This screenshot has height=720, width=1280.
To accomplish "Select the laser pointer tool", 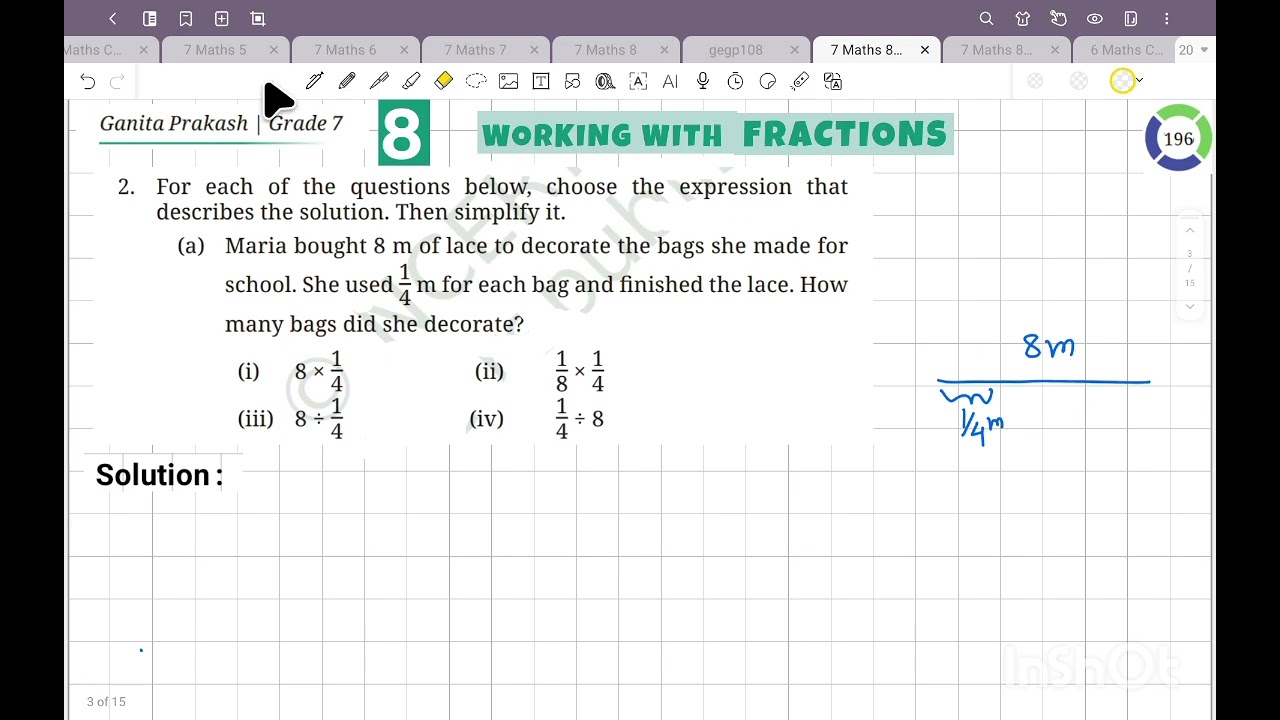I will click(800, 81).
